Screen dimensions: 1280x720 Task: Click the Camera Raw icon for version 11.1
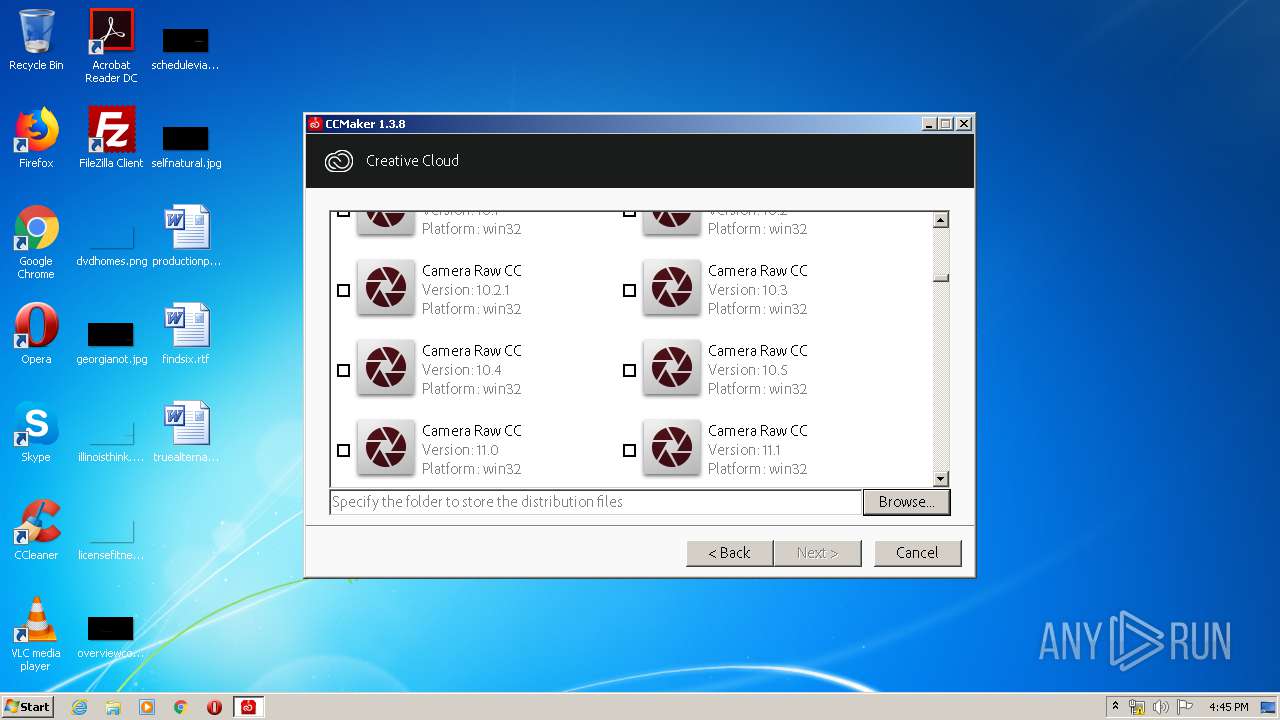coord(672,448)
